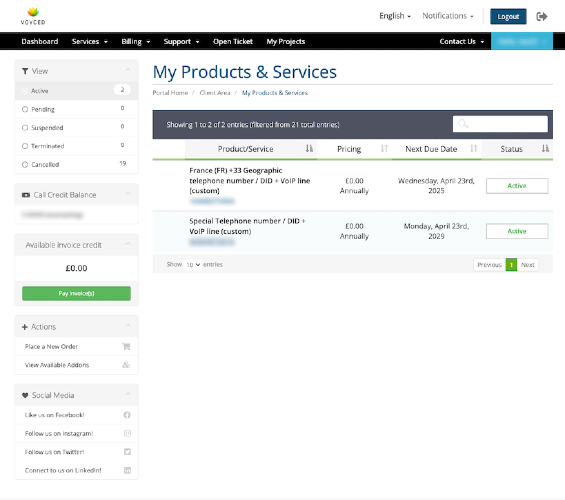565x500 pixels.
Task: Click the services search field
Action: coord(500,124)
